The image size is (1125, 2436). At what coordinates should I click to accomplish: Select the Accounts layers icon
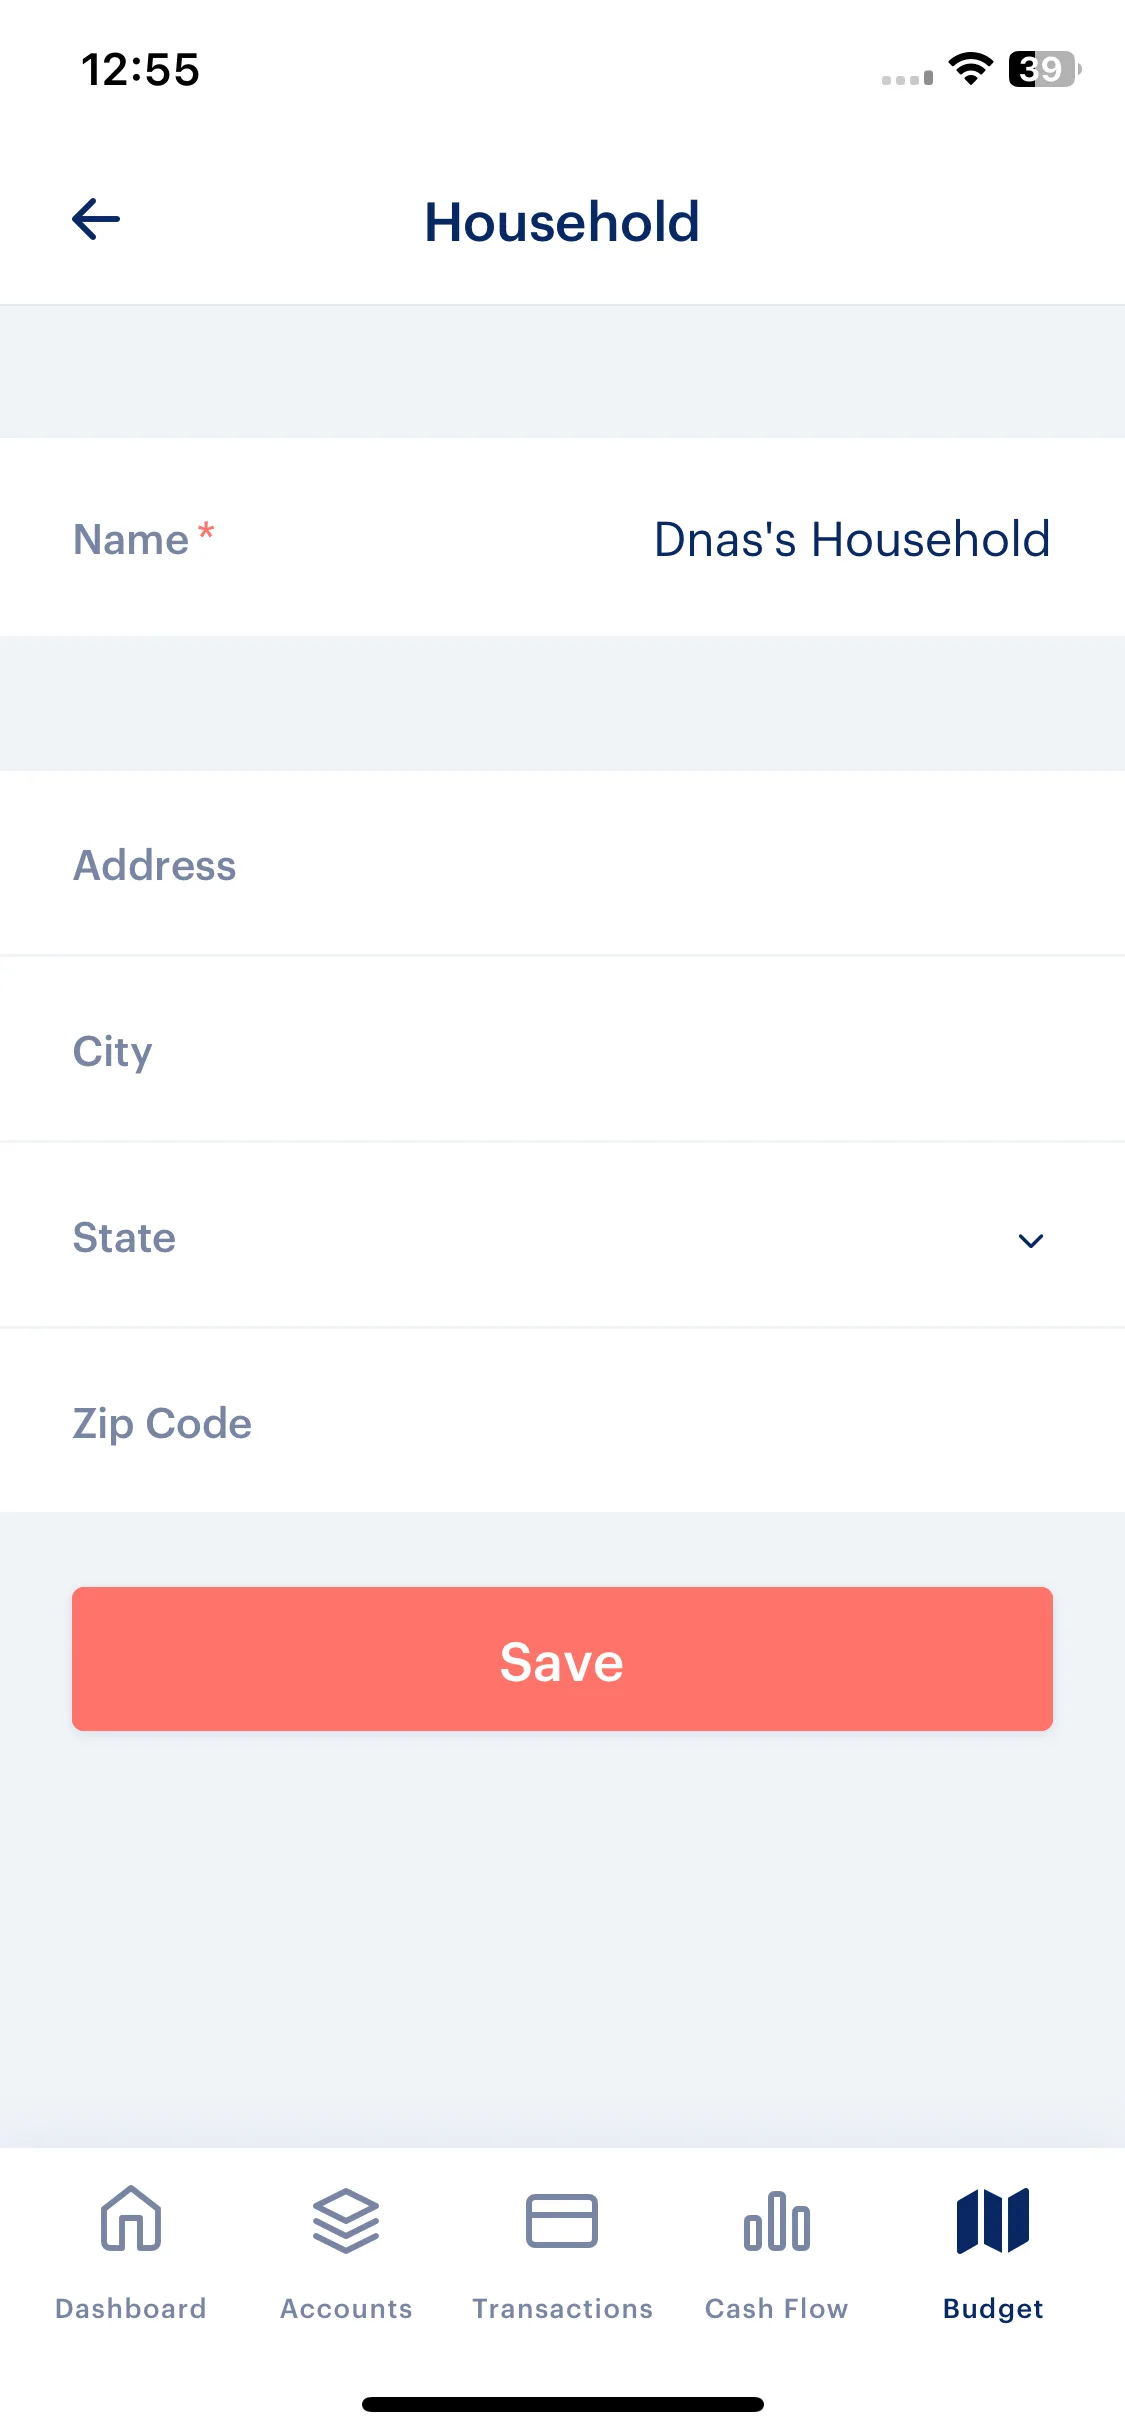click(346, 2220)
